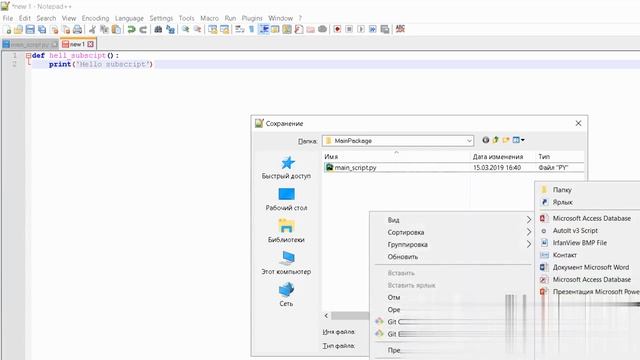Click the Zoom In toolbar icon
This screenshot has width=640, height=360.
[186, 29]
